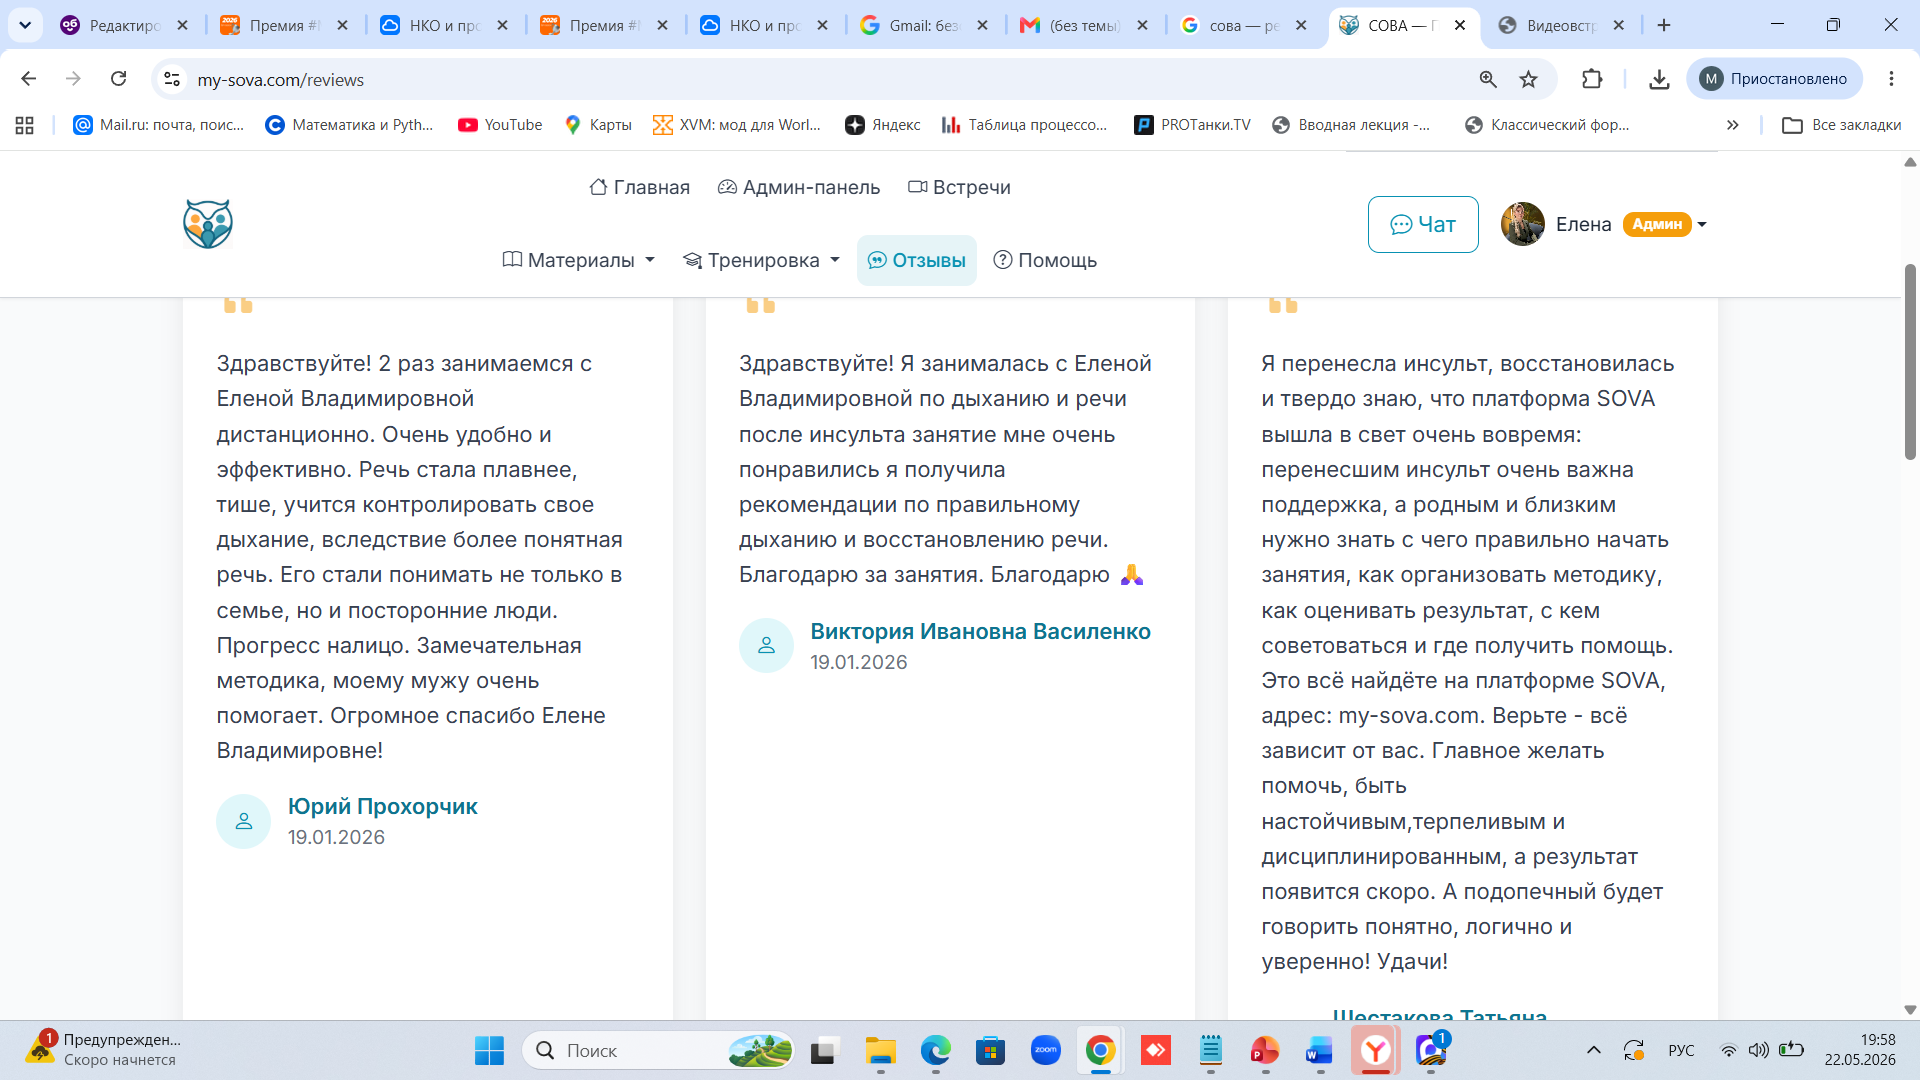Open Zoom from the taskbar

click(x=1046, y=1051)
